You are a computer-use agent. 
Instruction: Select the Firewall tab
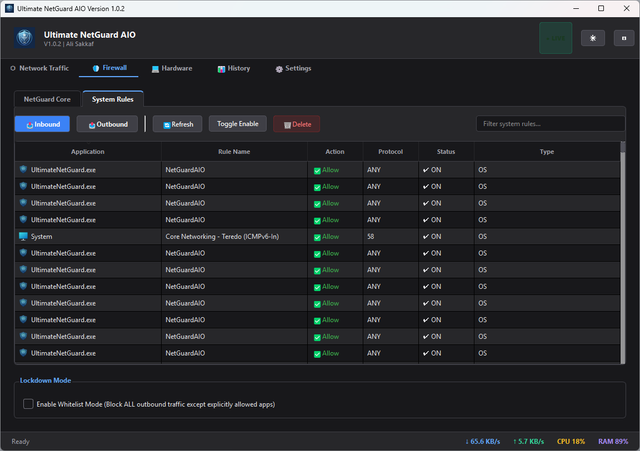tap(109, 68)
